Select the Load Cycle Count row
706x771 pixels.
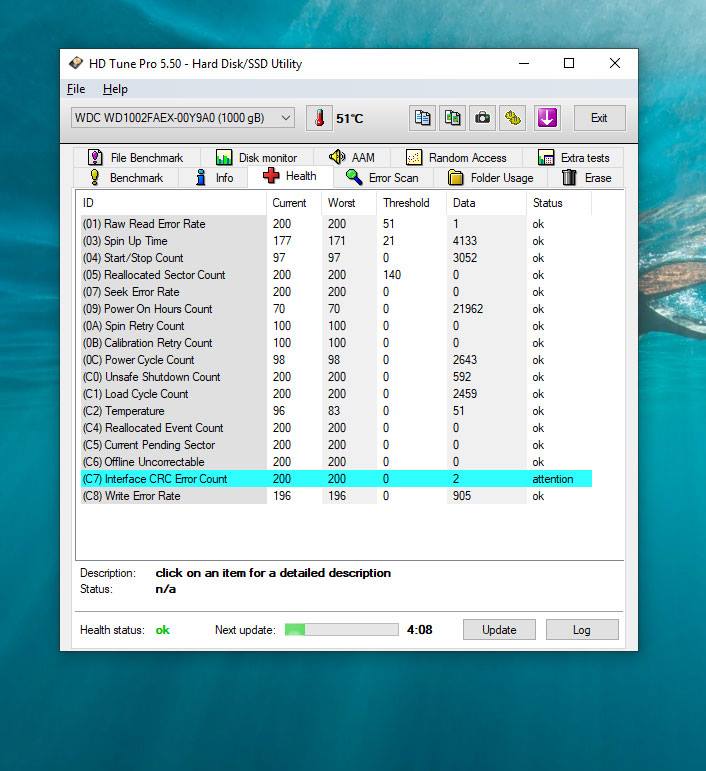[x=336, y=394]
